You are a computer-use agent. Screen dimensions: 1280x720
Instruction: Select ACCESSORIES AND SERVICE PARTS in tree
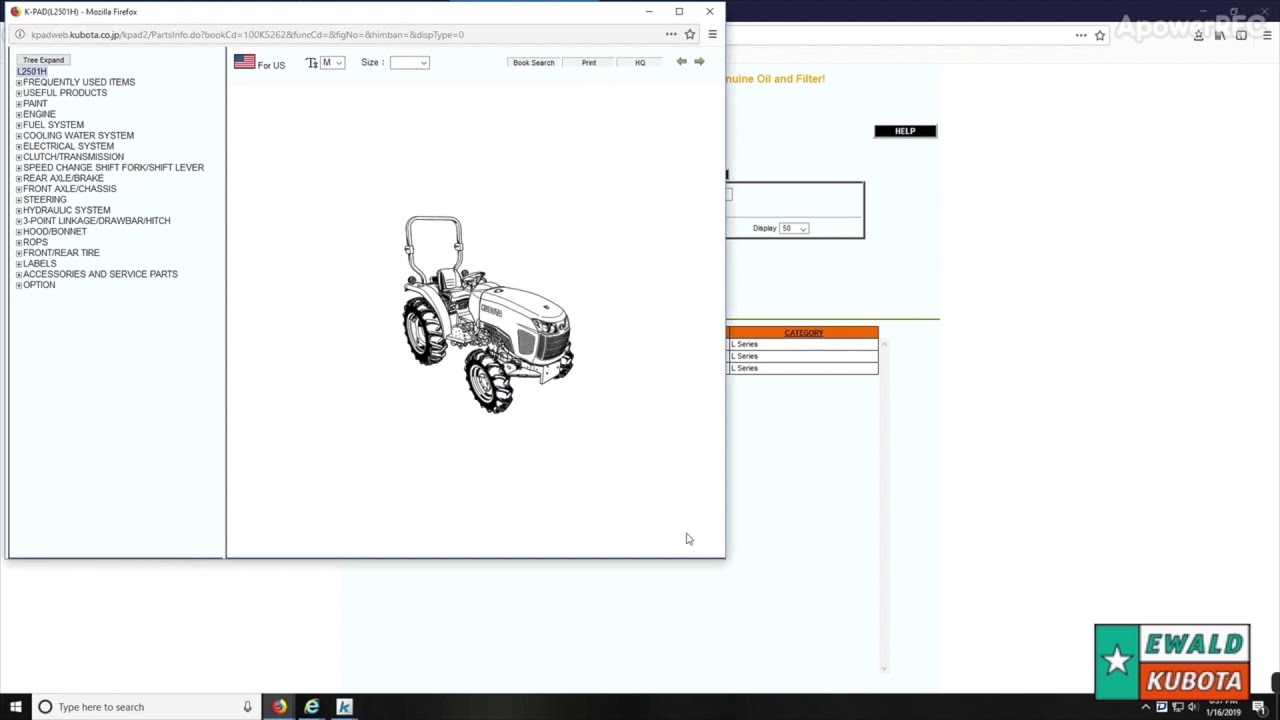tap(100, 274)
